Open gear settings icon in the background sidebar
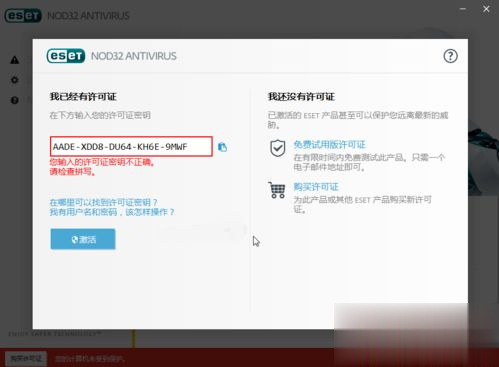Screen dimensions: 499x367 tap(14, 80)
